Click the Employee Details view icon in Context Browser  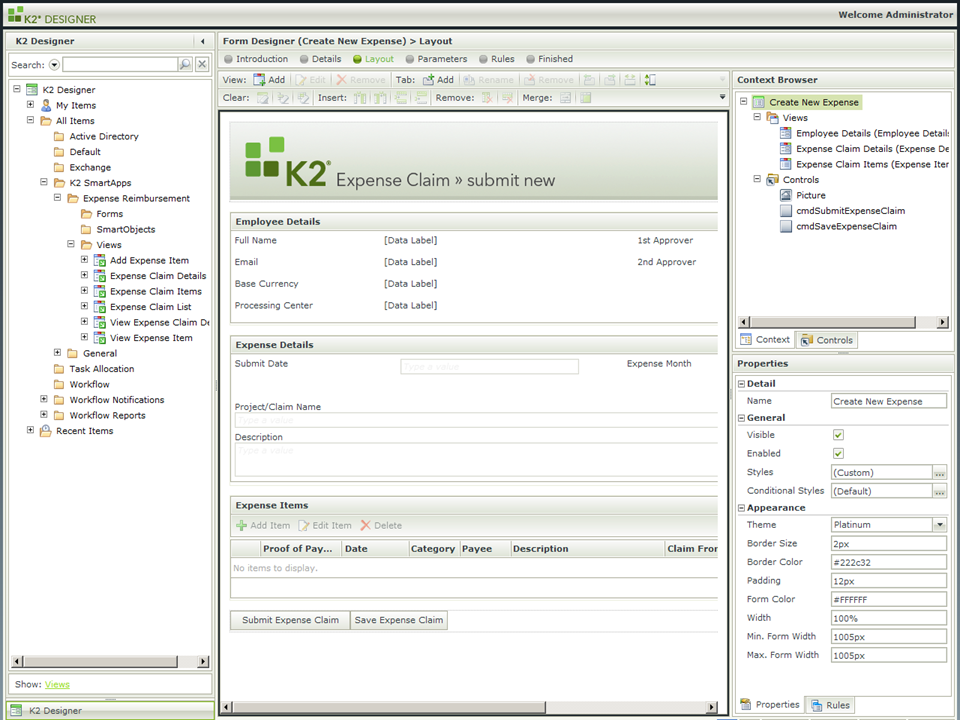[786, 133]
